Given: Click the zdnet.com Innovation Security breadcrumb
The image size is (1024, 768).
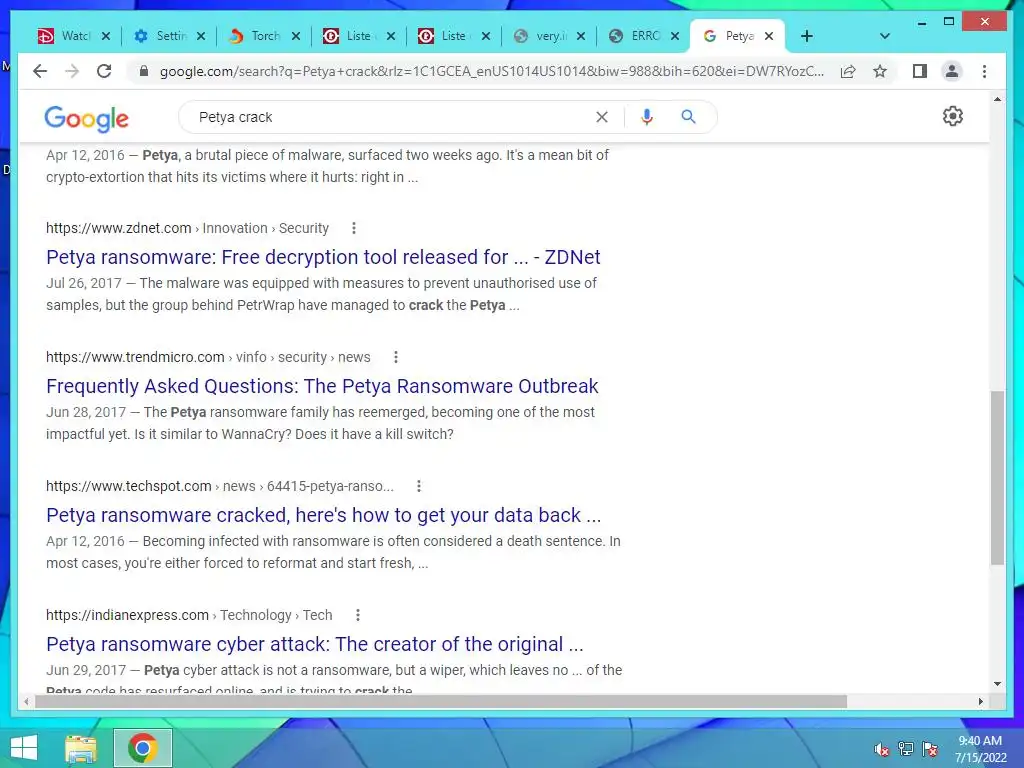Looking at the screenshot, I should pos(187,228).
